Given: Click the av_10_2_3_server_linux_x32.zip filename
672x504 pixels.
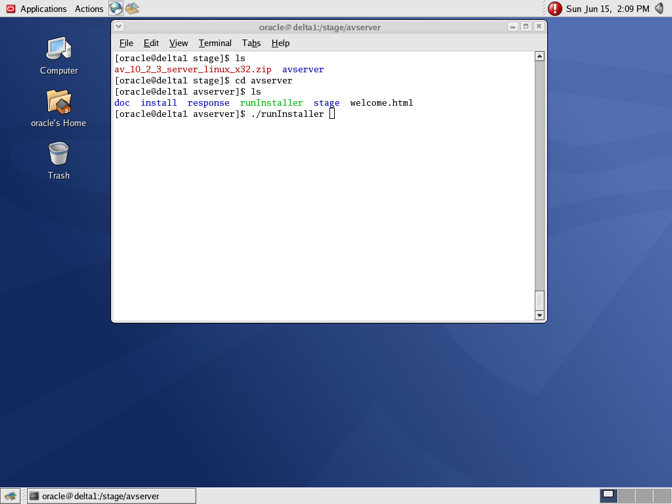Looking at the screenshot, I should click(x=193, y=69).
